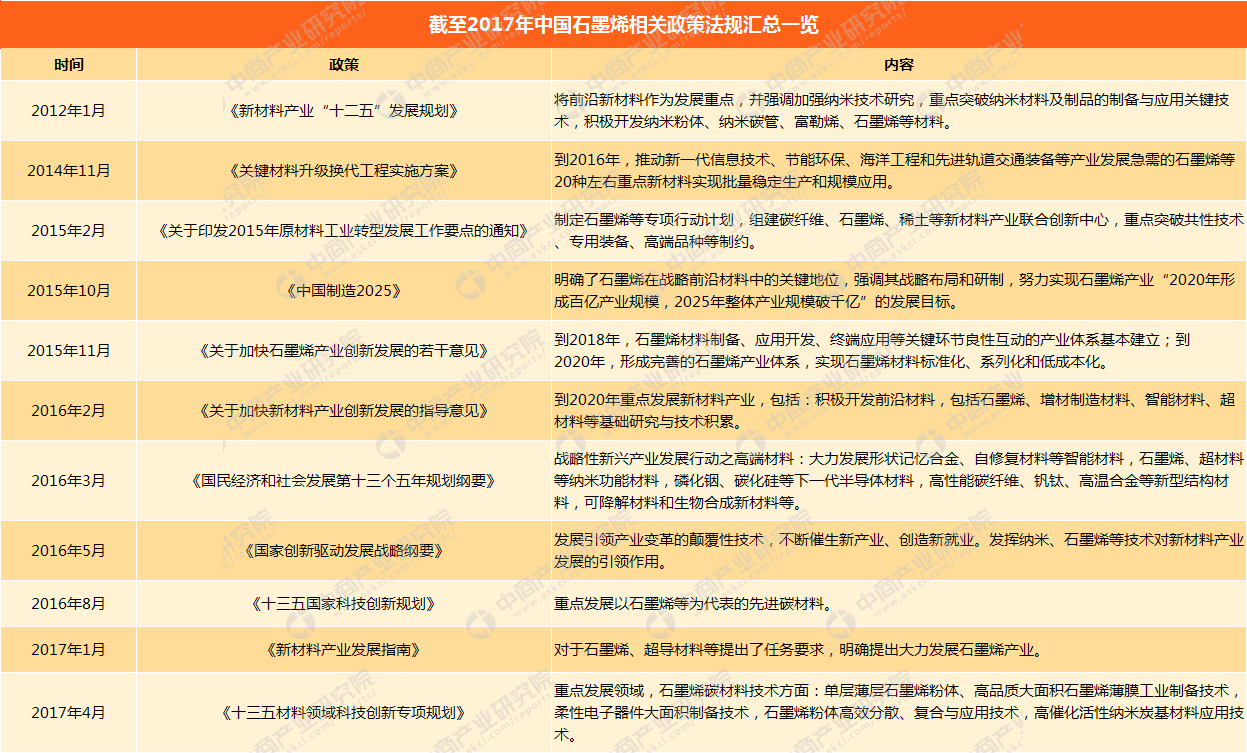Viewport: 1247px width, 753px height.
Task: Select policy 《新材料产业"十二五"发展规划》
Action: (343, 111)
